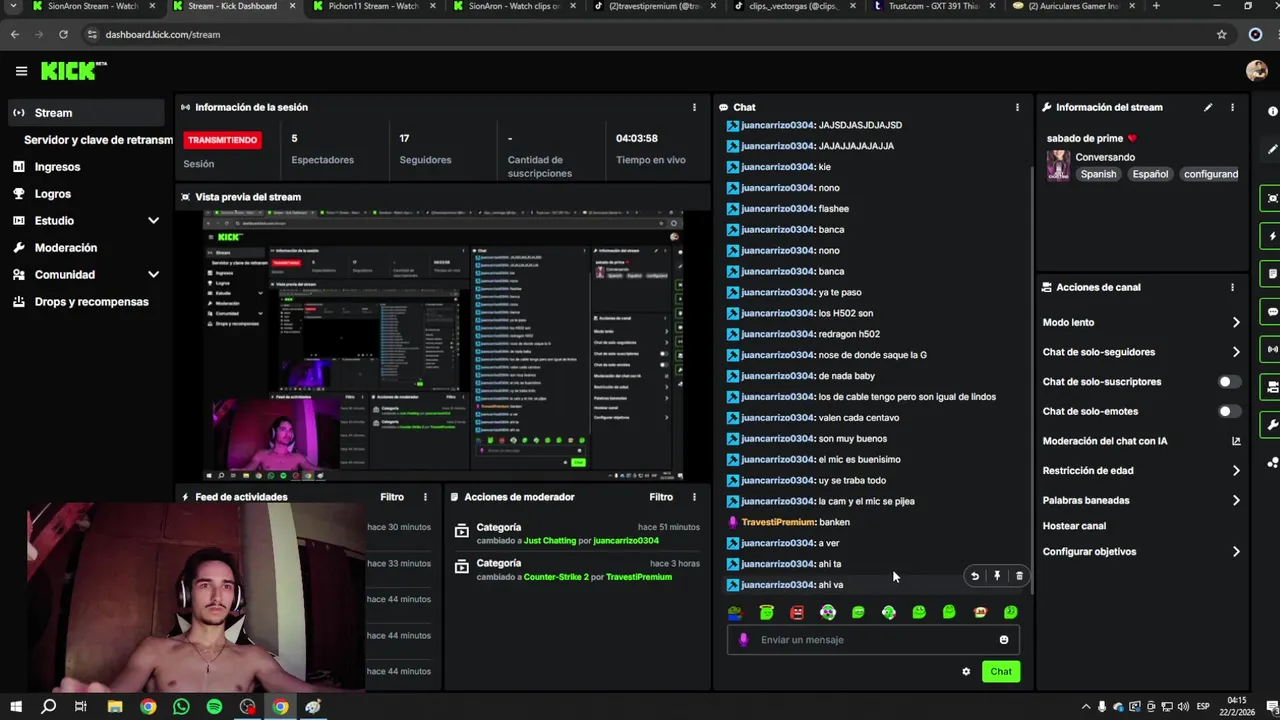The width and height of the screenshot is (1280, 720).
Task: Open chat settings gear icon
Action: [x=966, y=672]
